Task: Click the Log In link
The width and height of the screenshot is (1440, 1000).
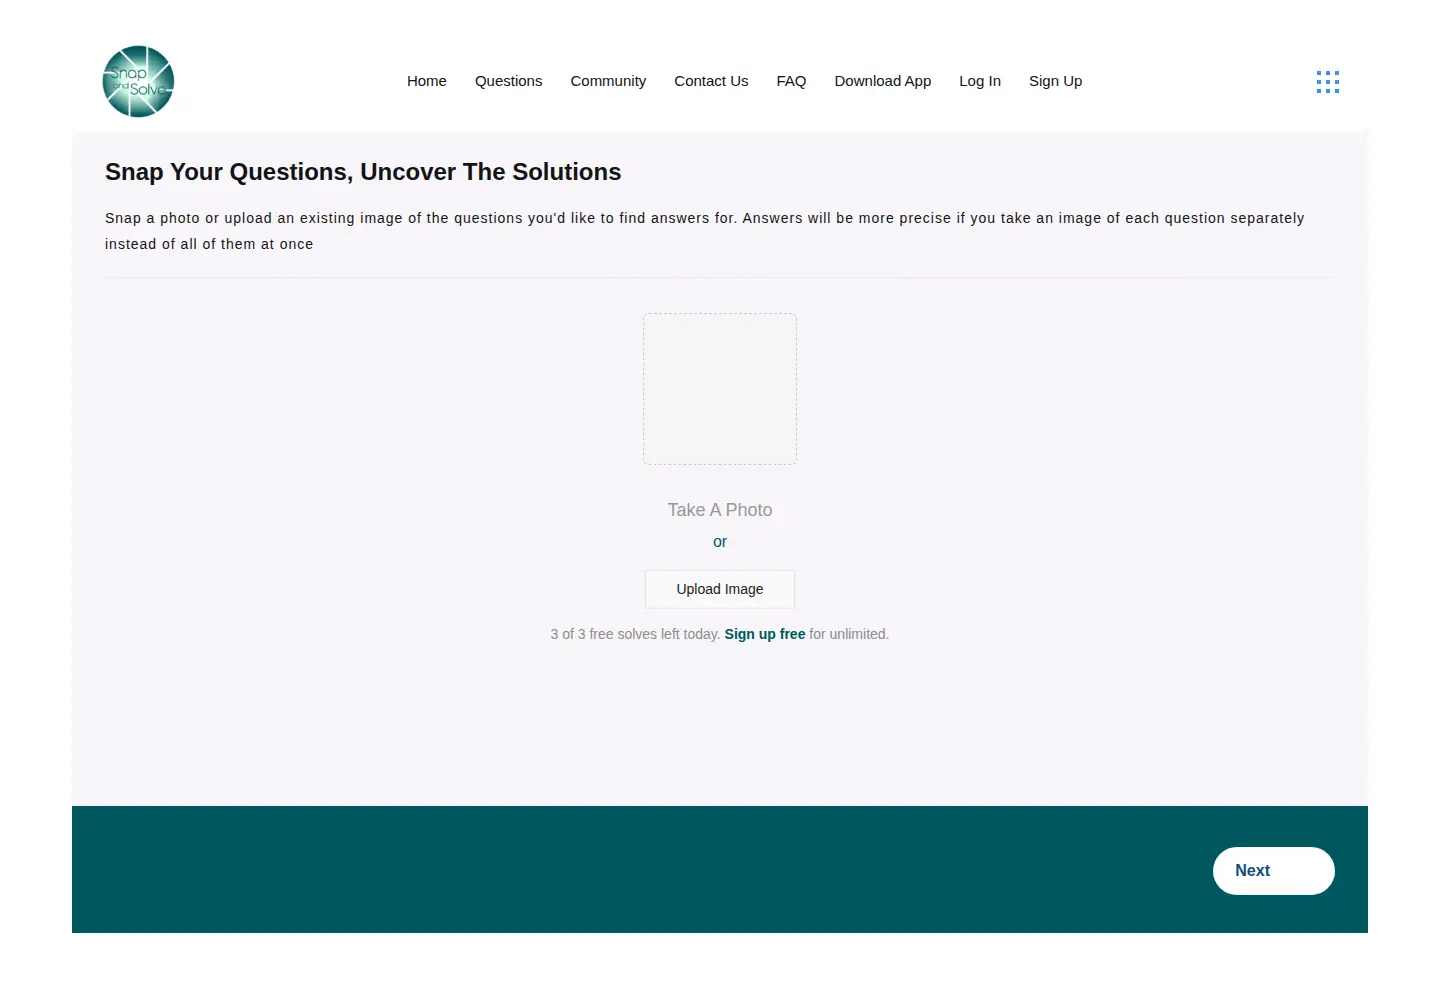Action: [x=980, y=81]
